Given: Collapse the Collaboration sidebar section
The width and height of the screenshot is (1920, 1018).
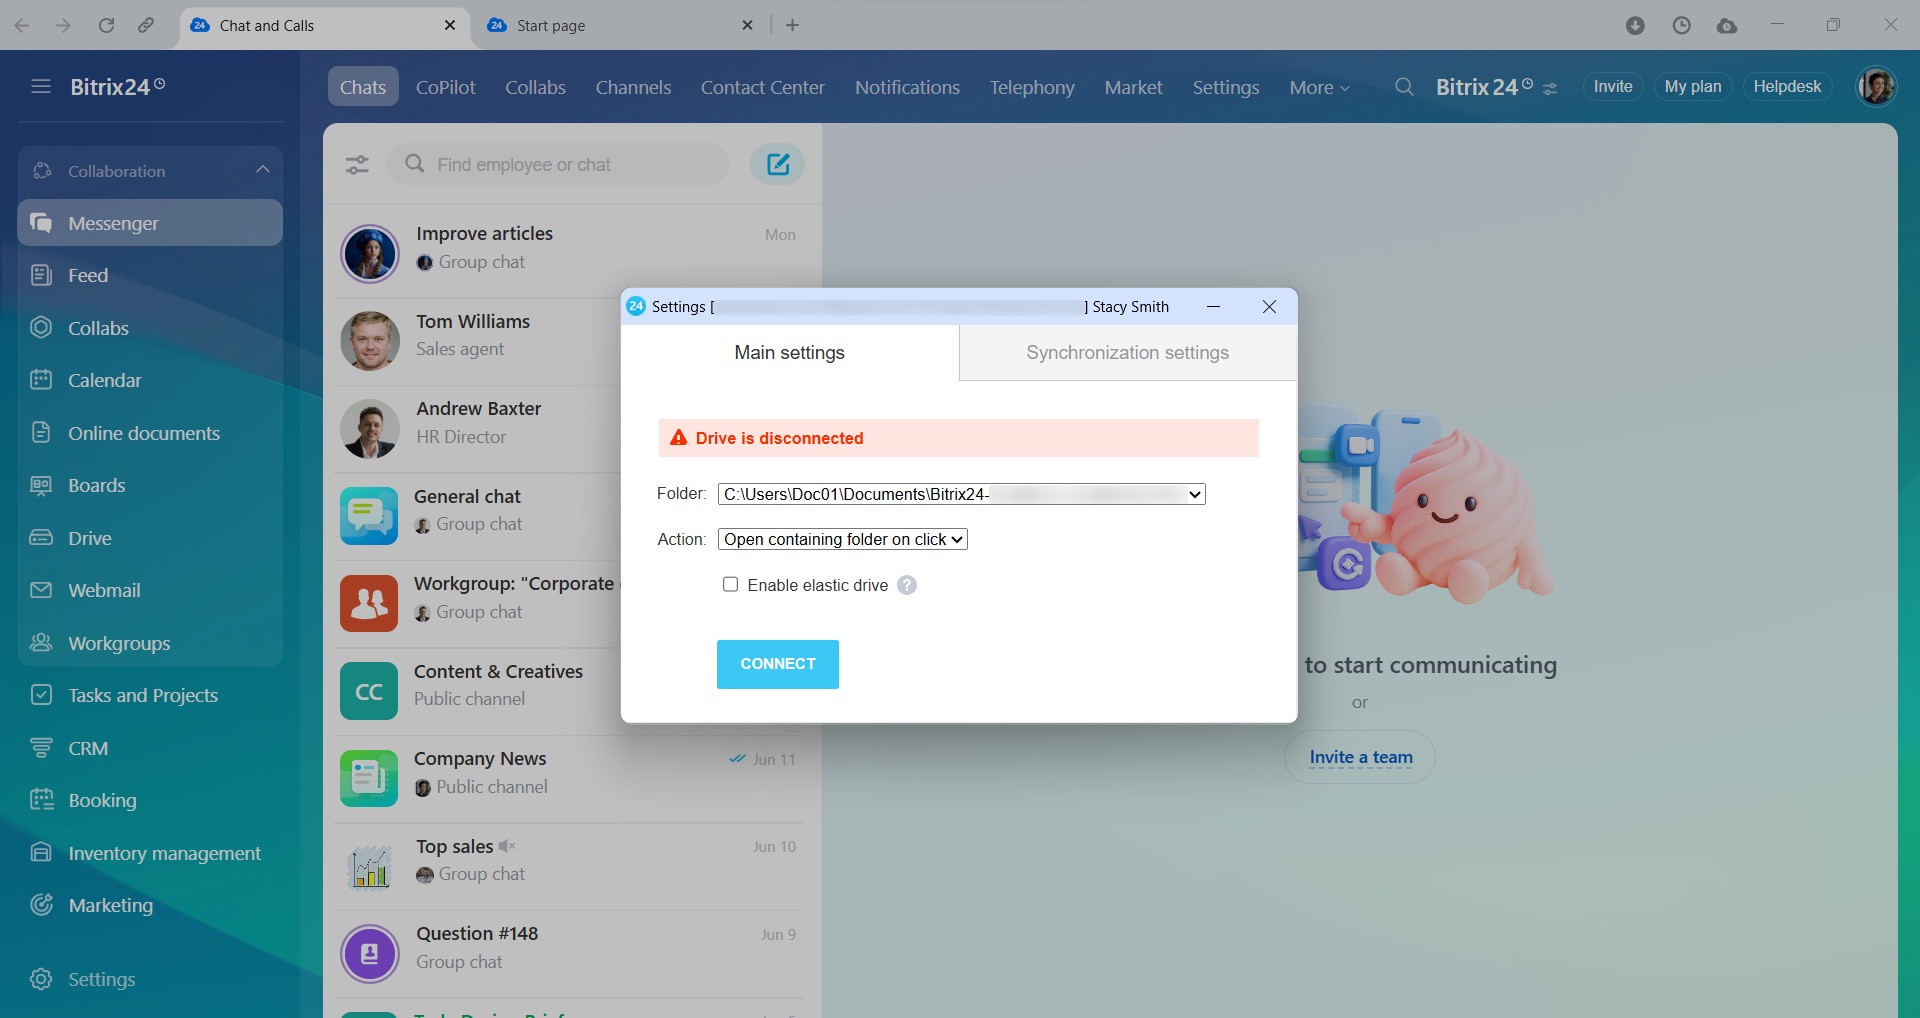Looking at the screenshot, I should click(x=263, y=171).
